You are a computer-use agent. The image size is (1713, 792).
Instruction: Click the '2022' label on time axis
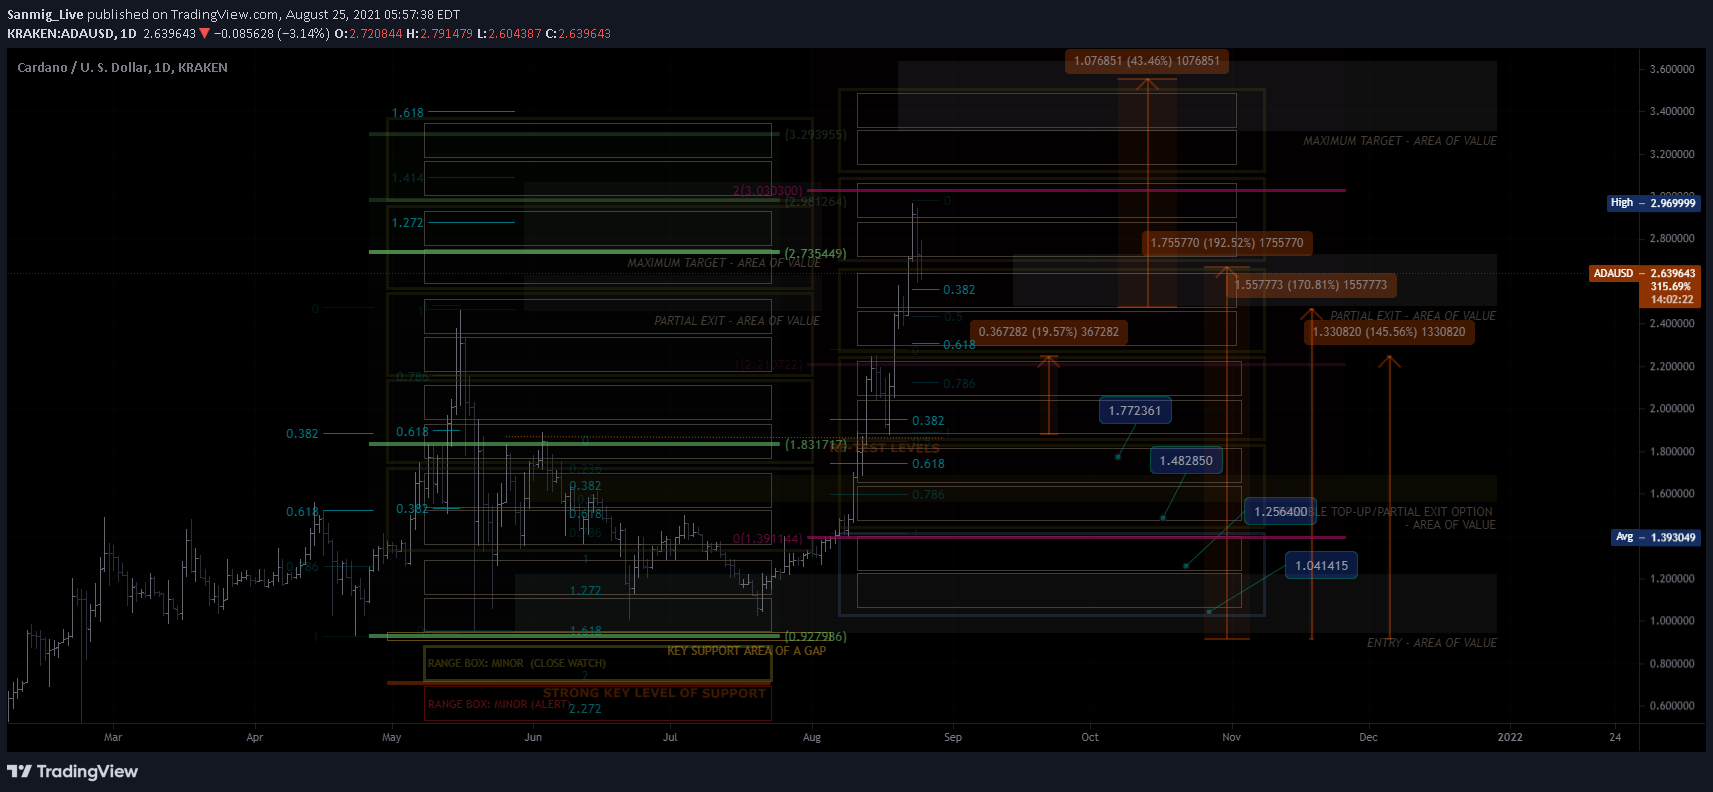(x=1510, y=737)
